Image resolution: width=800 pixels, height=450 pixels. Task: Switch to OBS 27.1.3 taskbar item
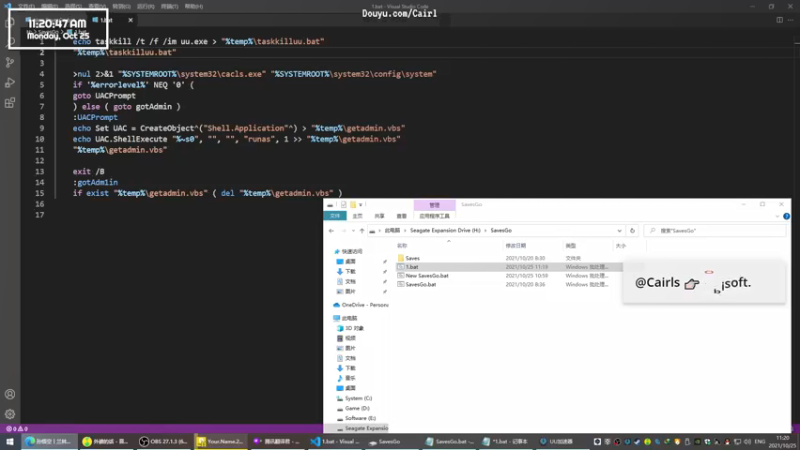click(x=164, y=441)
